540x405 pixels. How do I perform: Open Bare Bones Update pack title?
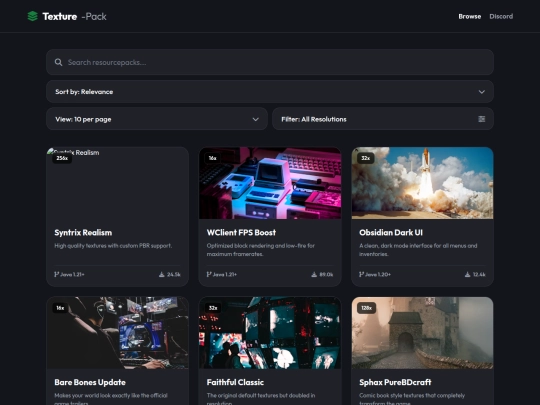point(90,382)
